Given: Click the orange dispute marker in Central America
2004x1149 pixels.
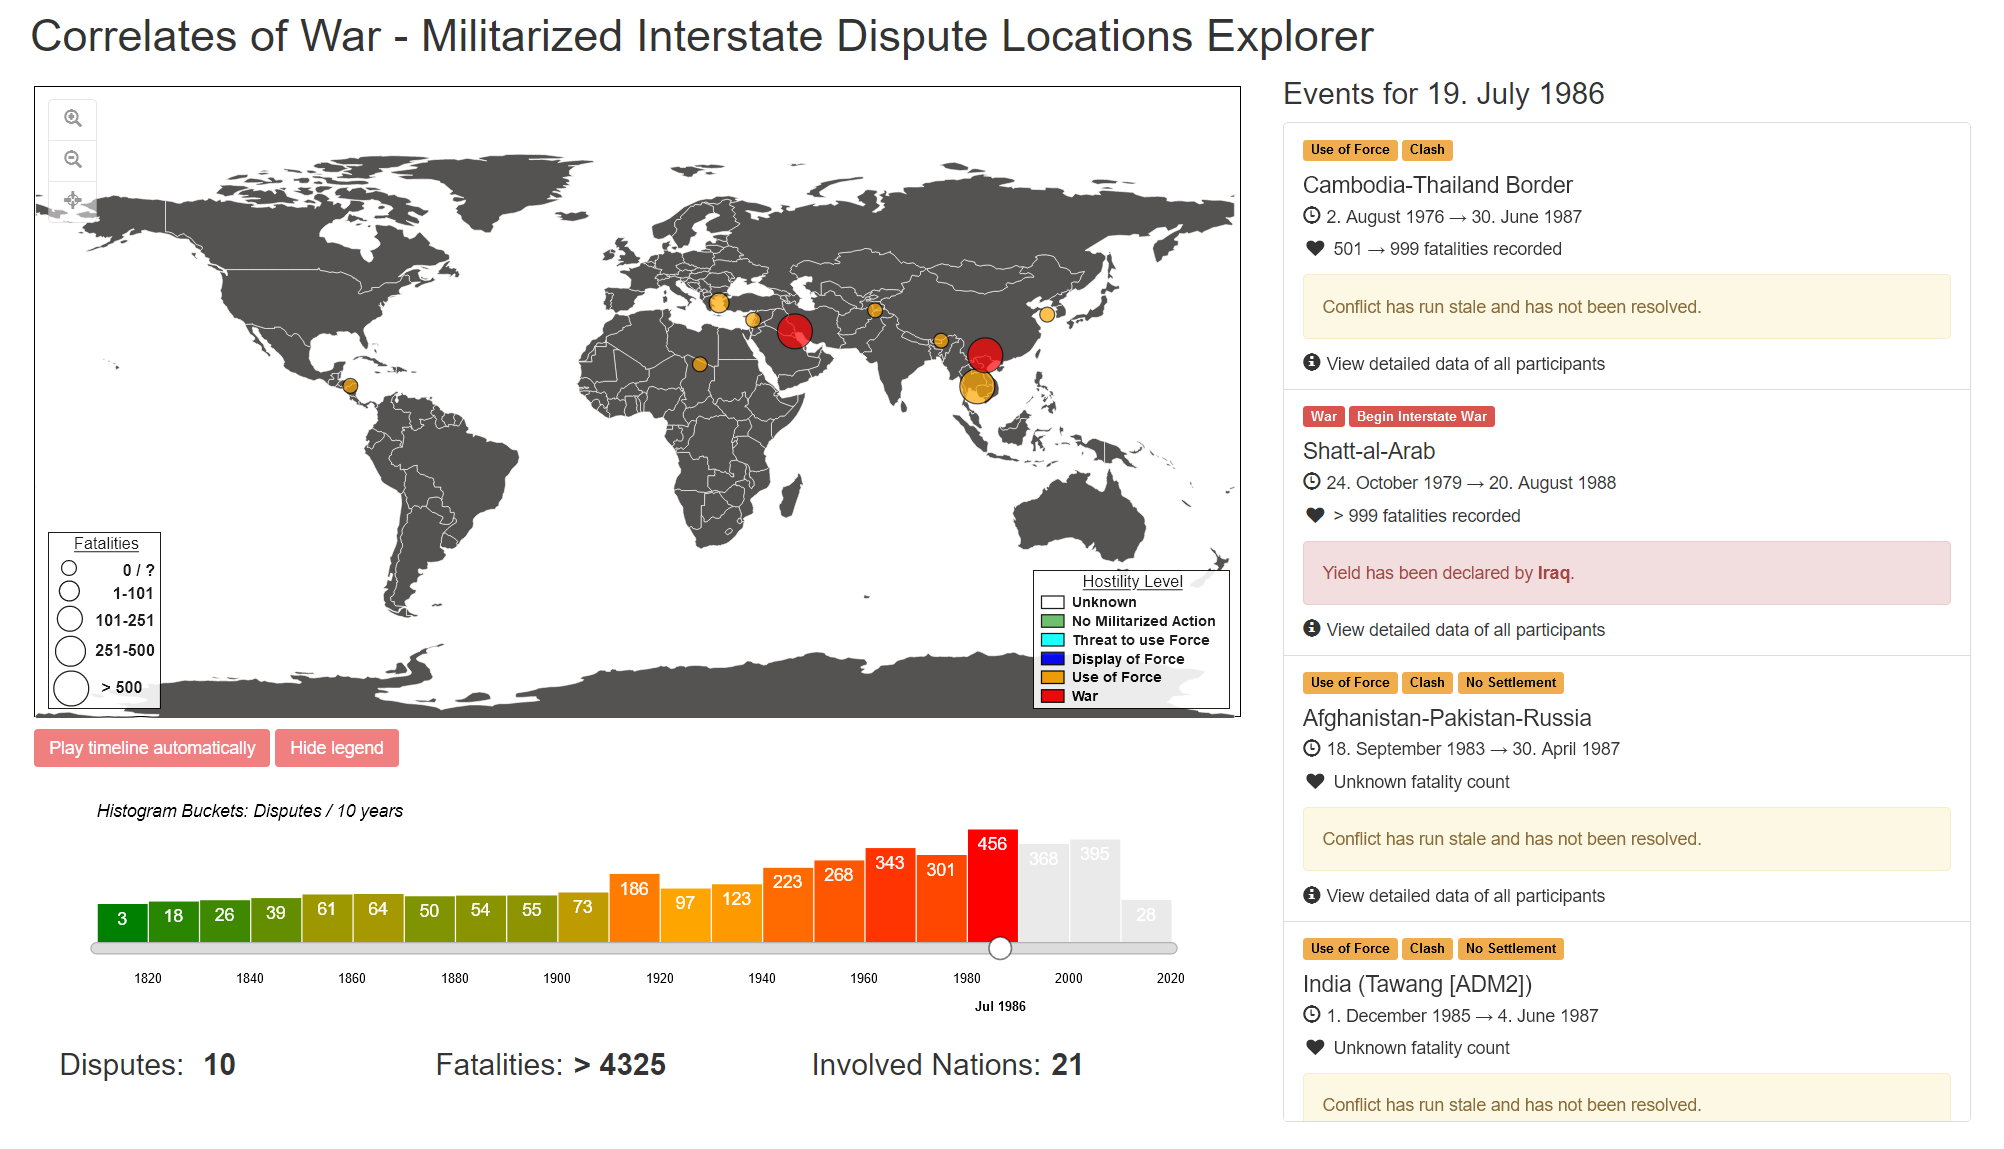Looking at the screenshot, I should click(350, 386).
